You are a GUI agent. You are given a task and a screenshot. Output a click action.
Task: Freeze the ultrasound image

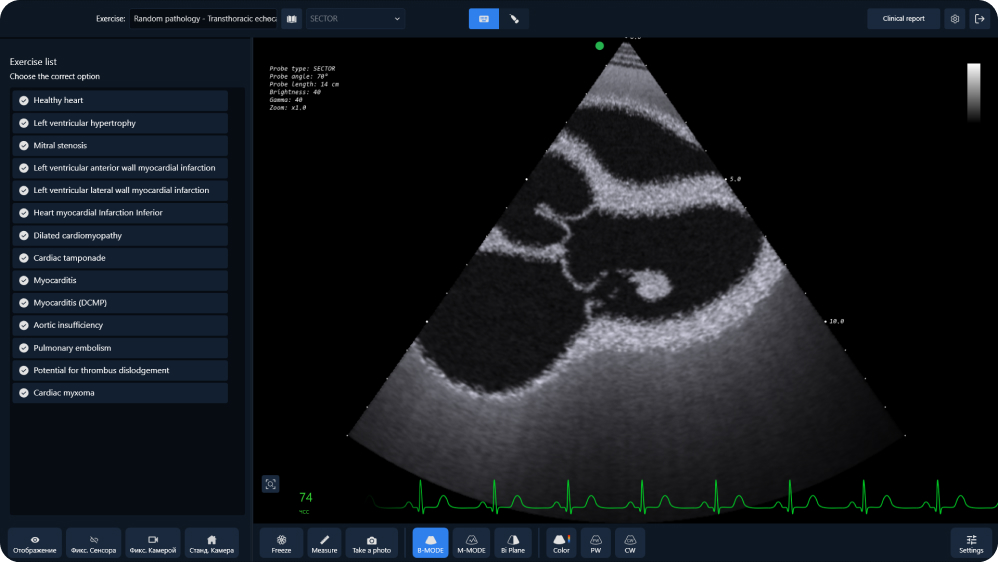[281, 543]
